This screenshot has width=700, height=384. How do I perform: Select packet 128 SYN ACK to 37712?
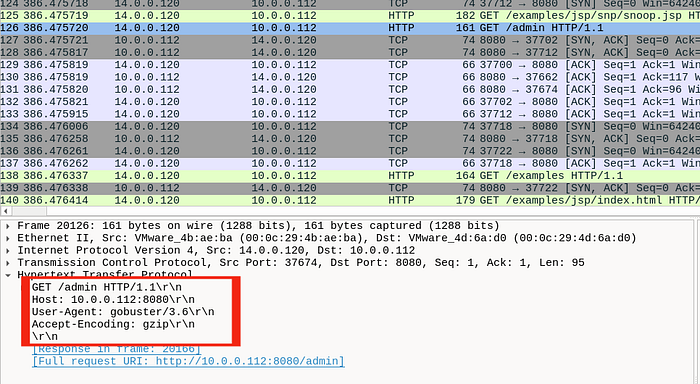350,53
